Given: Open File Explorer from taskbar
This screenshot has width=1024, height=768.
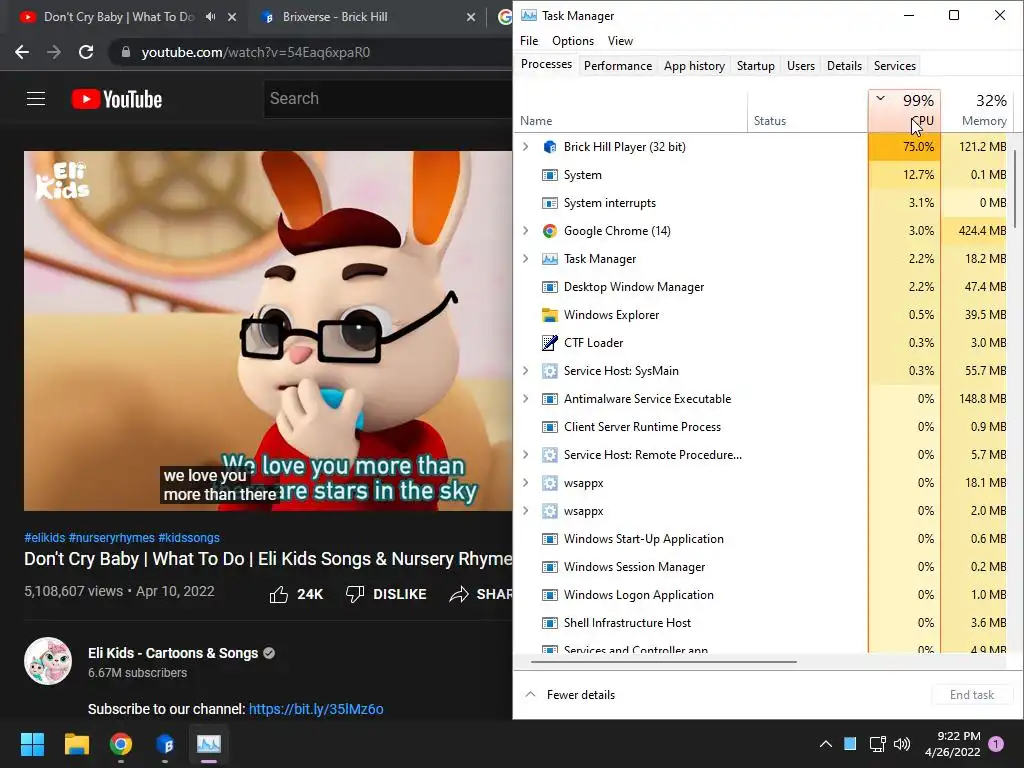Looking at the screenshot, I should pyautogui.click(x=76, y=744).
